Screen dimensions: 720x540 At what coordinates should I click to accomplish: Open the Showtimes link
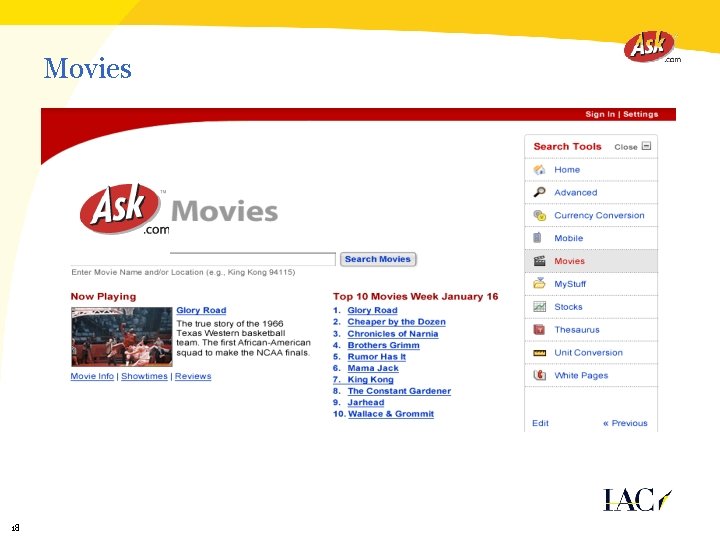[x=144, y=376]
